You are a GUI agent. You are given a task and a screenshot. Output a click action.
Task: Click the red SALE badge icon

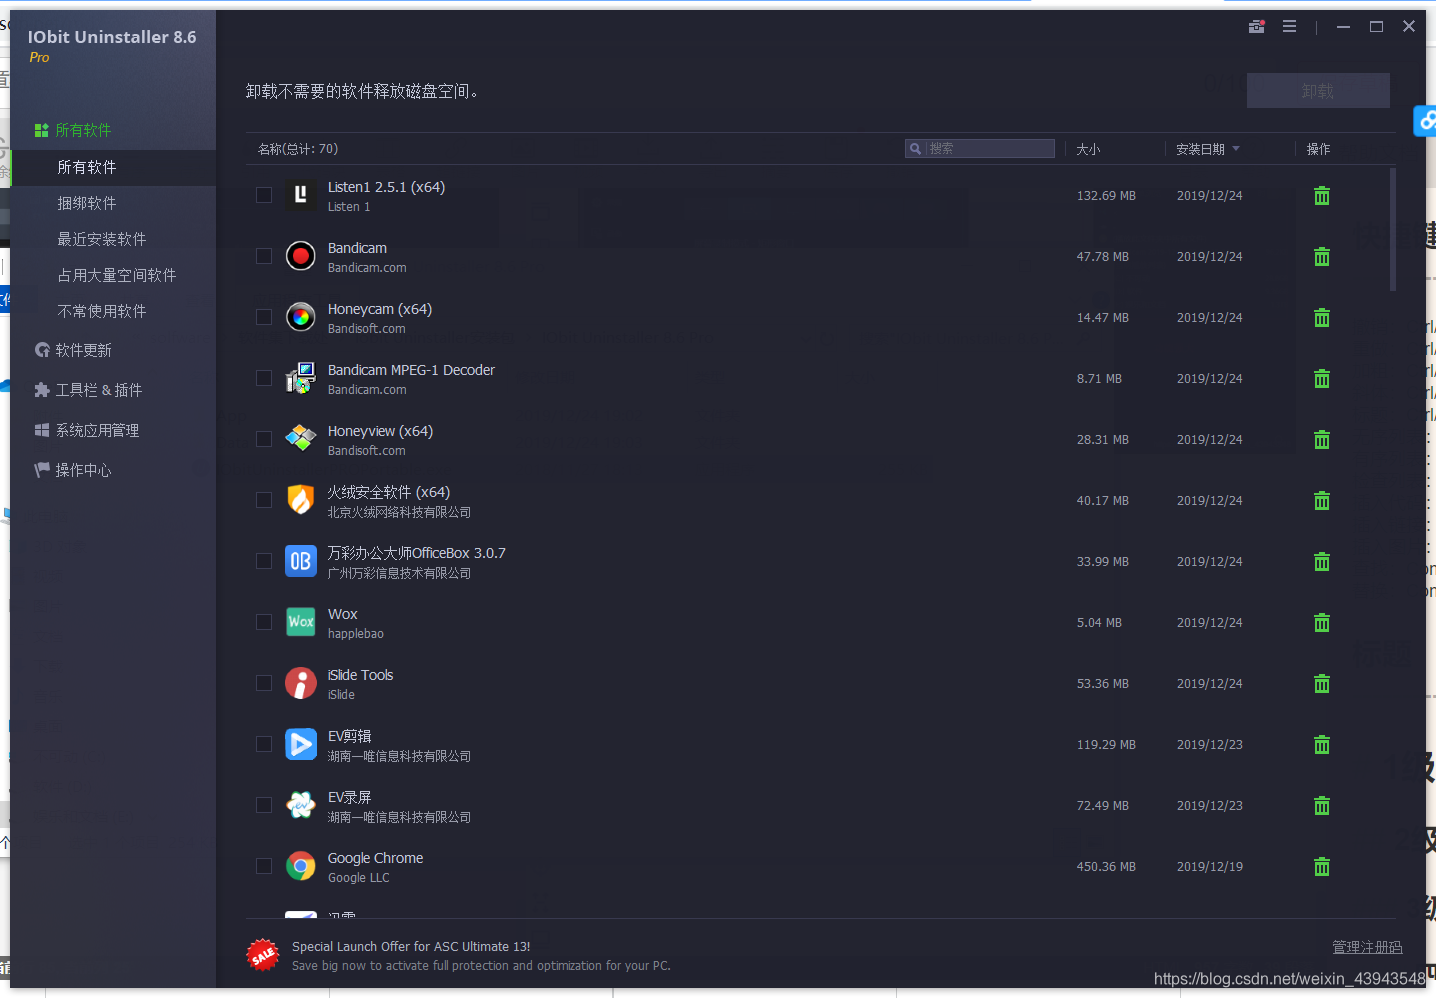(x=263, y=955)
